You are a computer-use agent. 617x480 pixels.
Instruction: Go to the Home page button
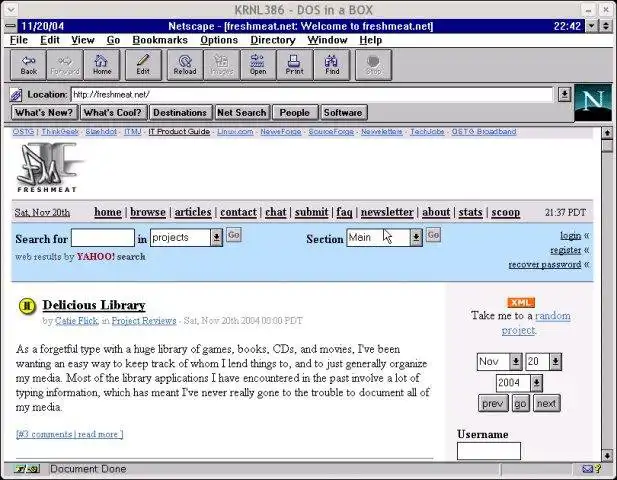pos(102,65)
